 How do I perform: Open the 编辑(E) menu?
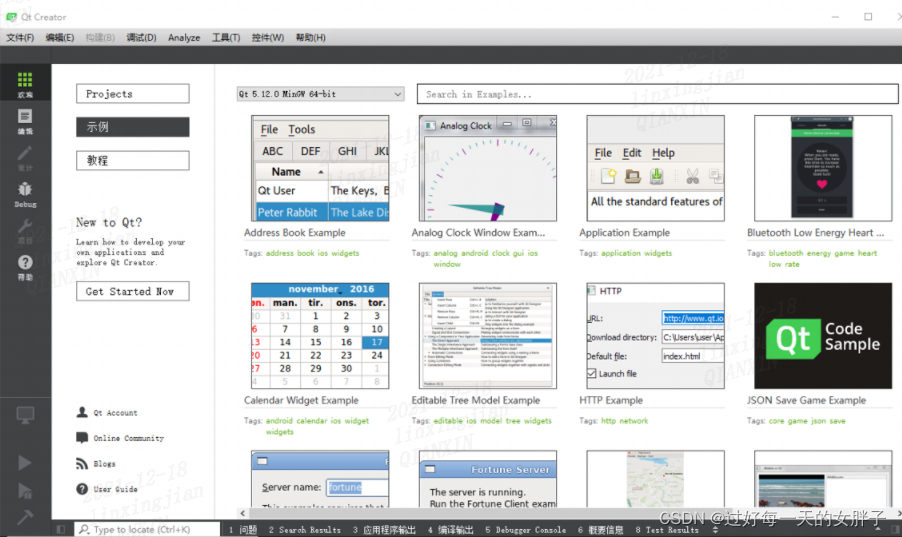[60, 37]
